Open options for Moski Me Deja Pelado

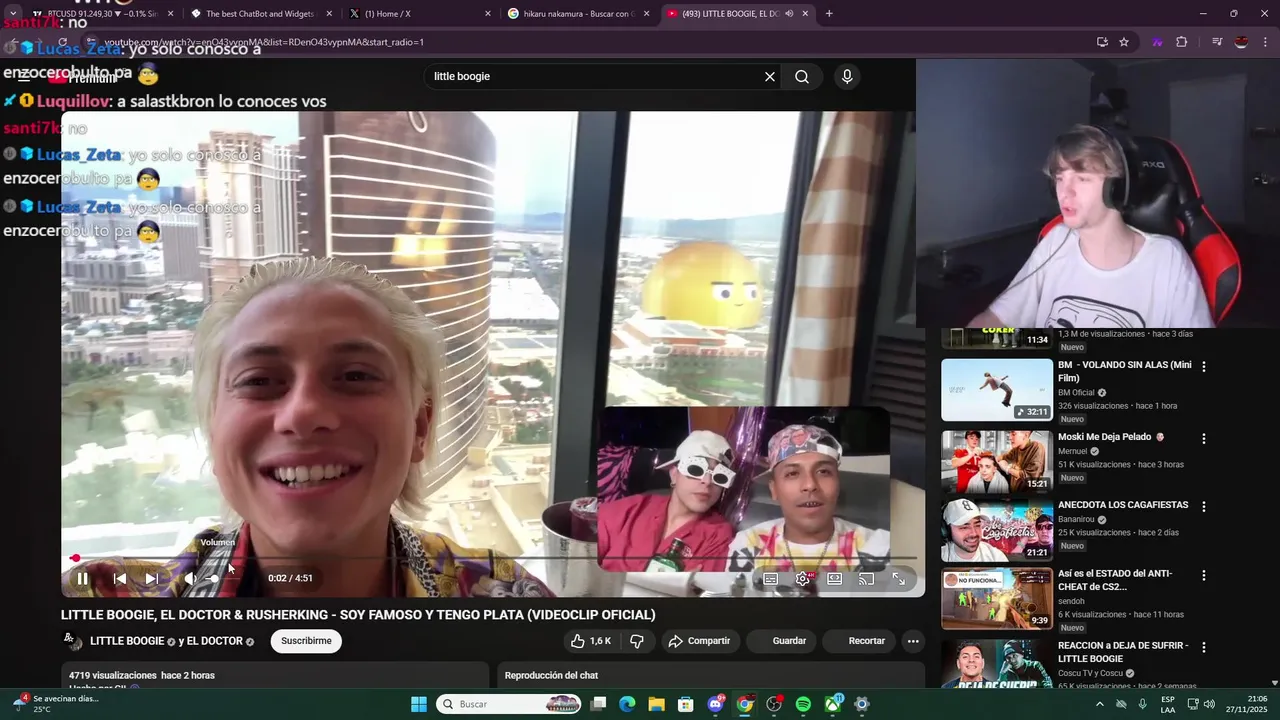point(1204,439)
